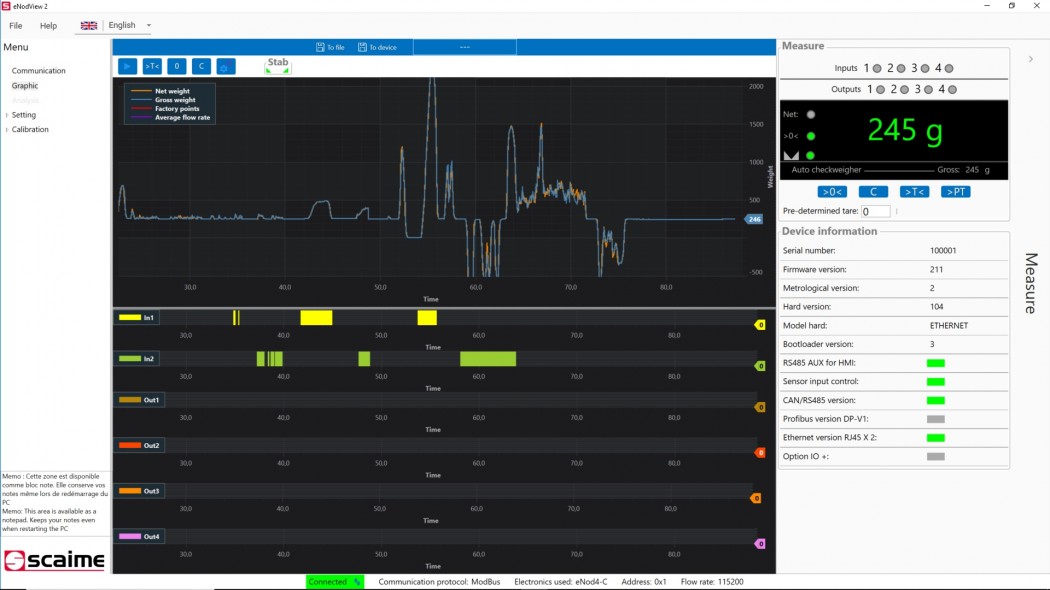Select the C clear icon above the graph
This screenshot has height=590, width=1050.
click(x=200, y=65)
